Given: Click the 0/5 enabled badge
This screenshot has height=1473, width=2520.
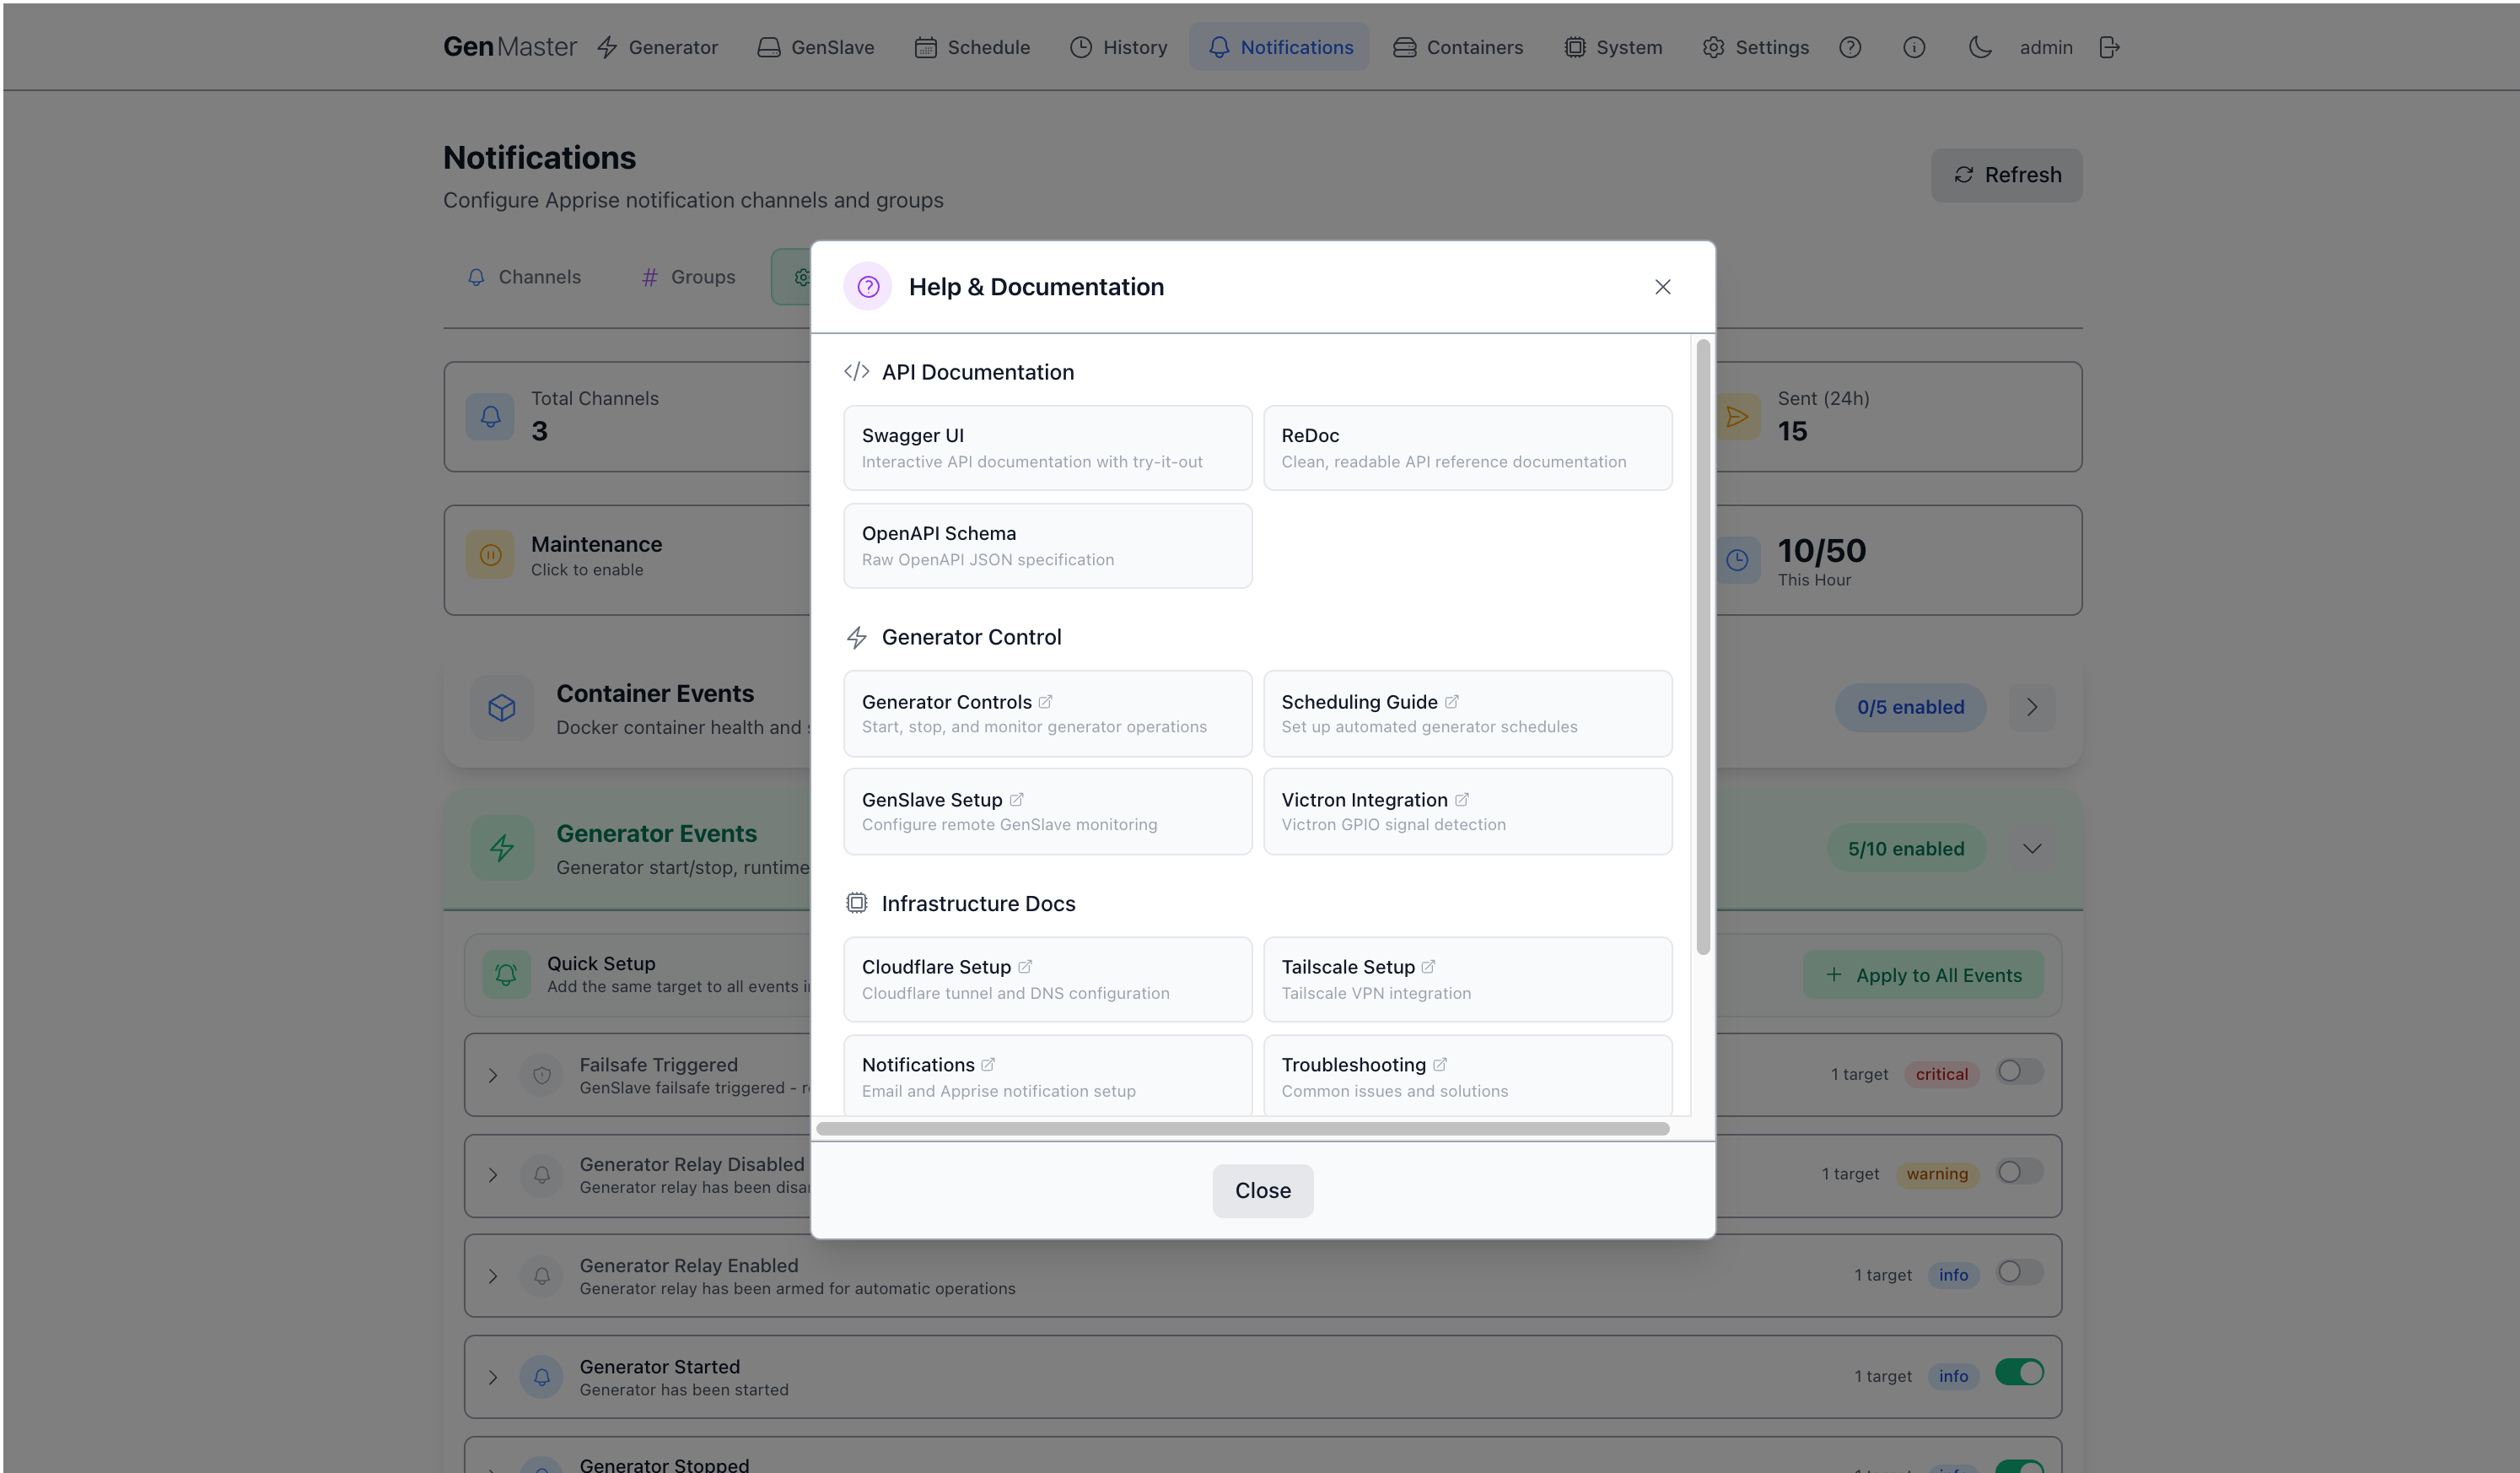Looking at the screenshot, I should pyautogui.click(x=1911, y=708).
